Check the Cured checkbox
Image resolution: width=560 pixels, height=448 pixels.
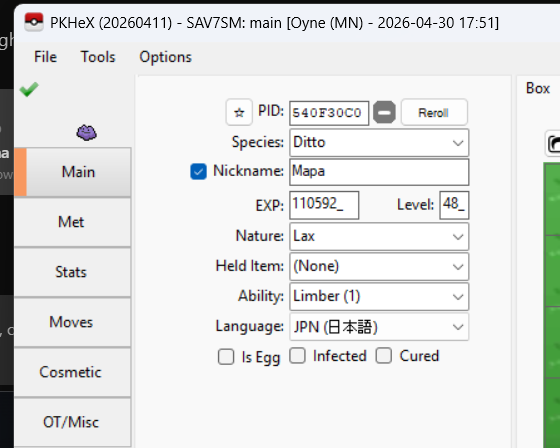[x=384, y=356]
